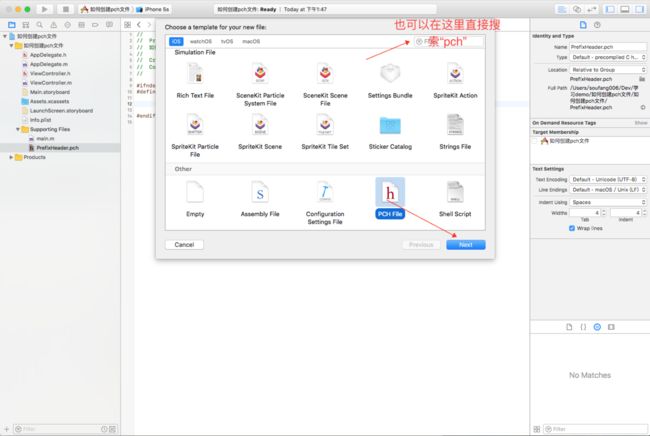
Task: Open the Line Endings dropdown
Action: (608, 190)
